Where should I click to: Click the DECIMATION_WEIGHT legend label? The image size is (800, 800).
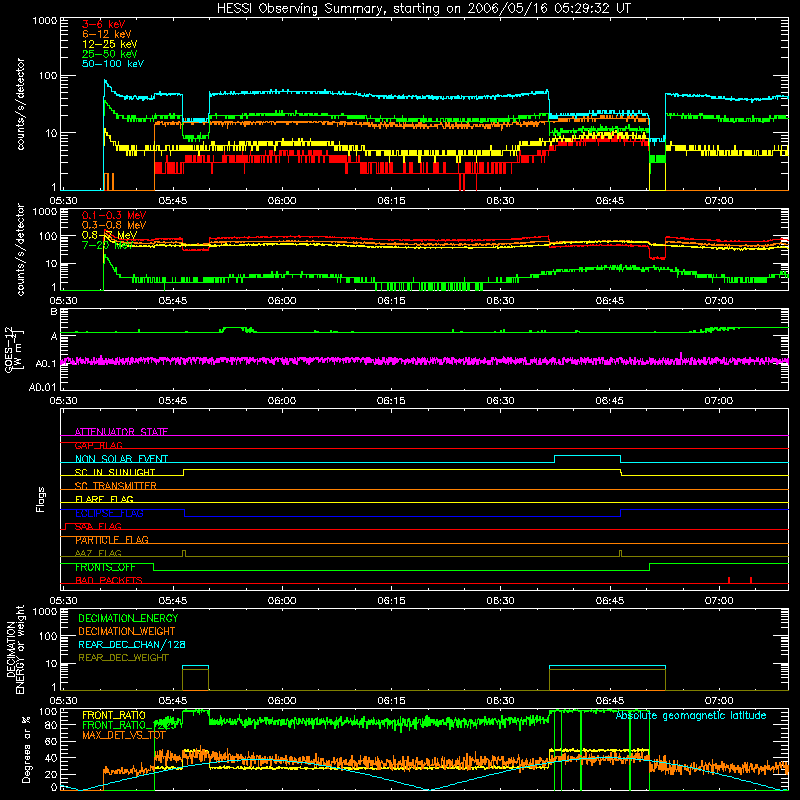click(x=127, y=631)
